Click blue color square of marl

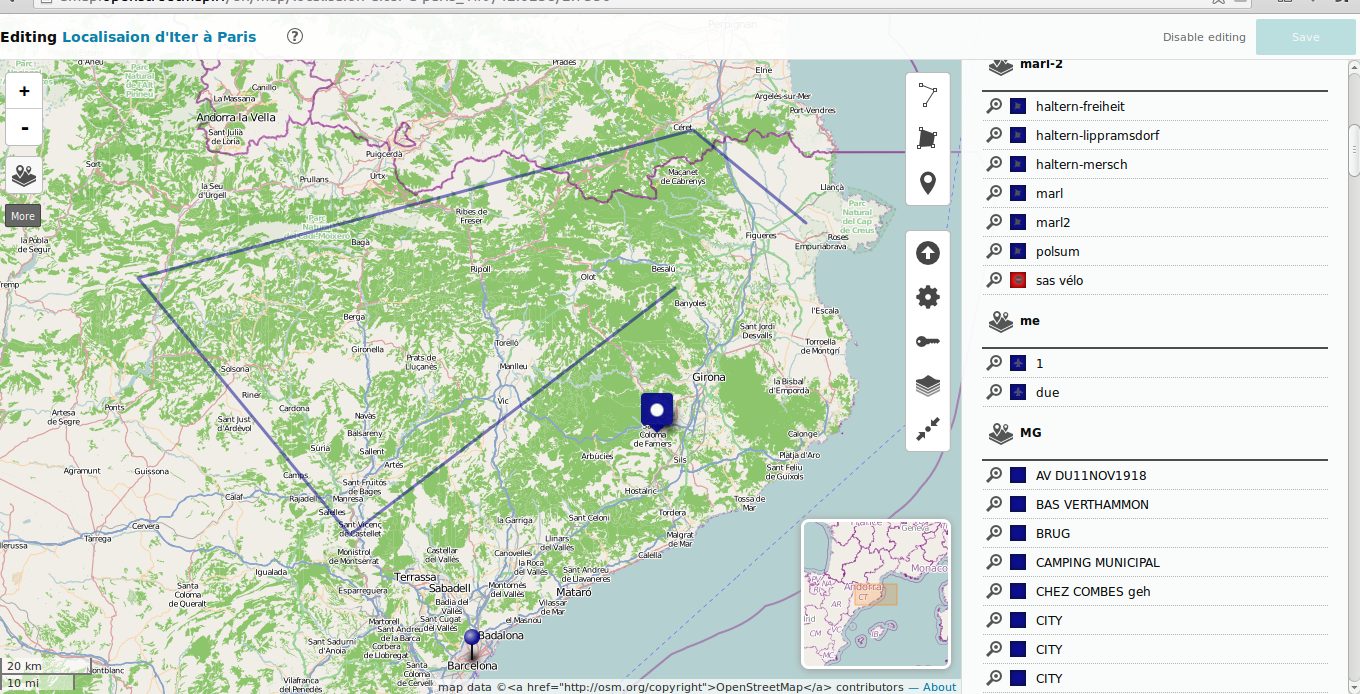[1018, 193]
